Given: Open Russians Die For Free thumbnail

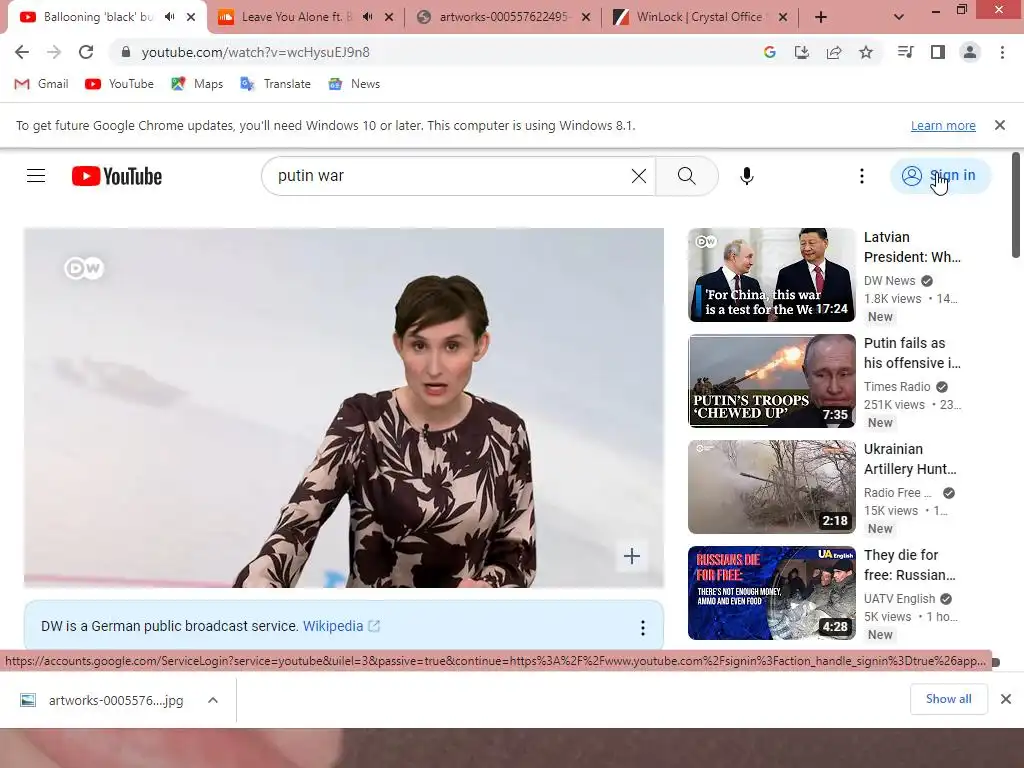Looking at the screenshot, I should (771, 593).
